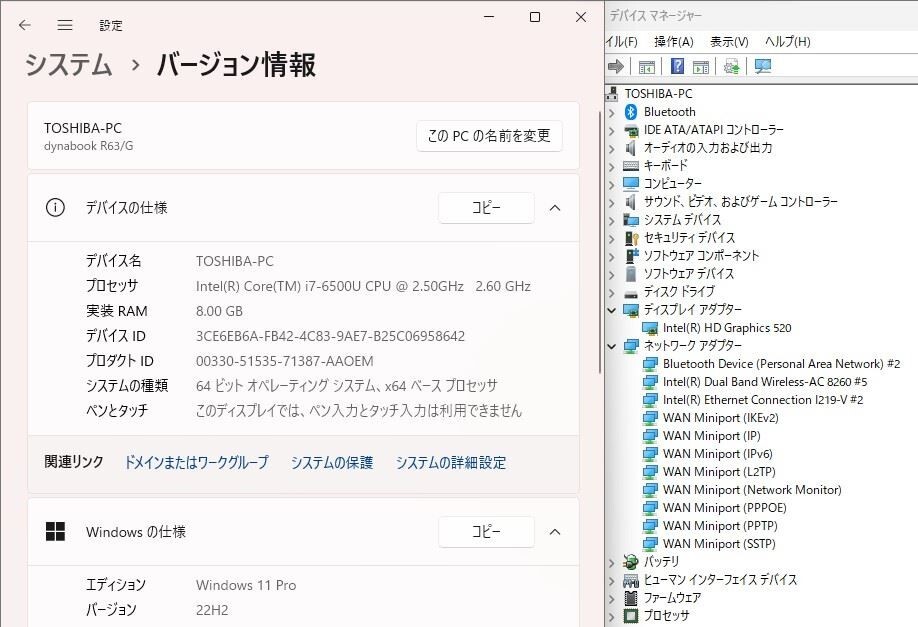The image size is (918, 627).
Task: Click Scan for hardware changes monitor icon
Action: click(763, 66)
